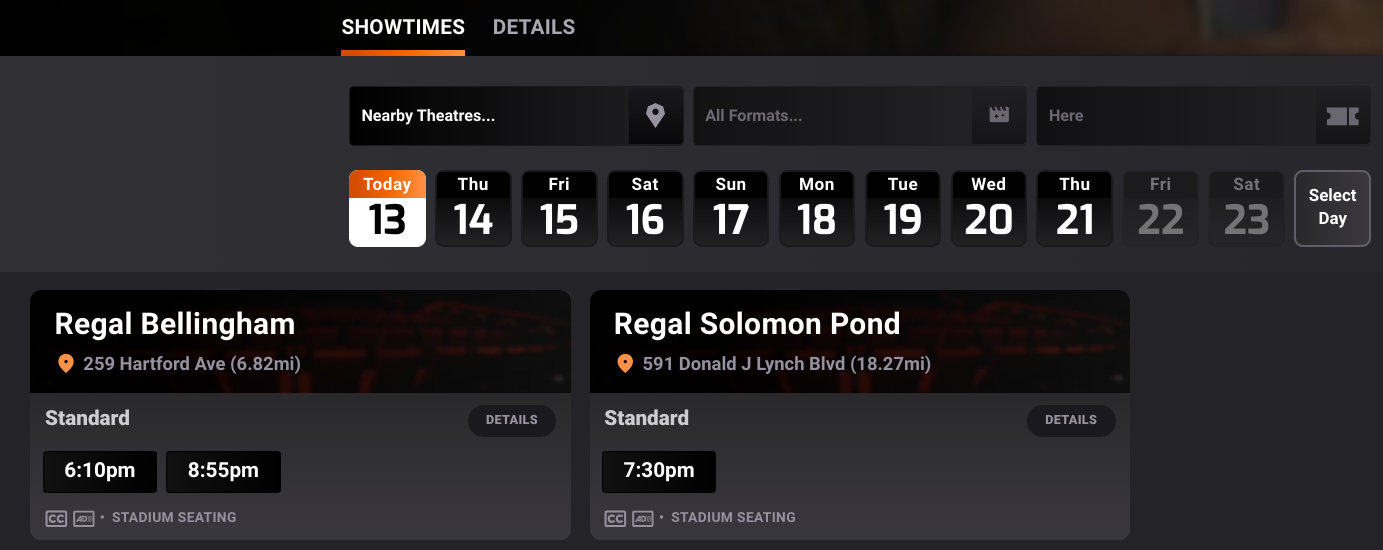Switch to the Details tab
1383x550 pixels.
(534, 27)
